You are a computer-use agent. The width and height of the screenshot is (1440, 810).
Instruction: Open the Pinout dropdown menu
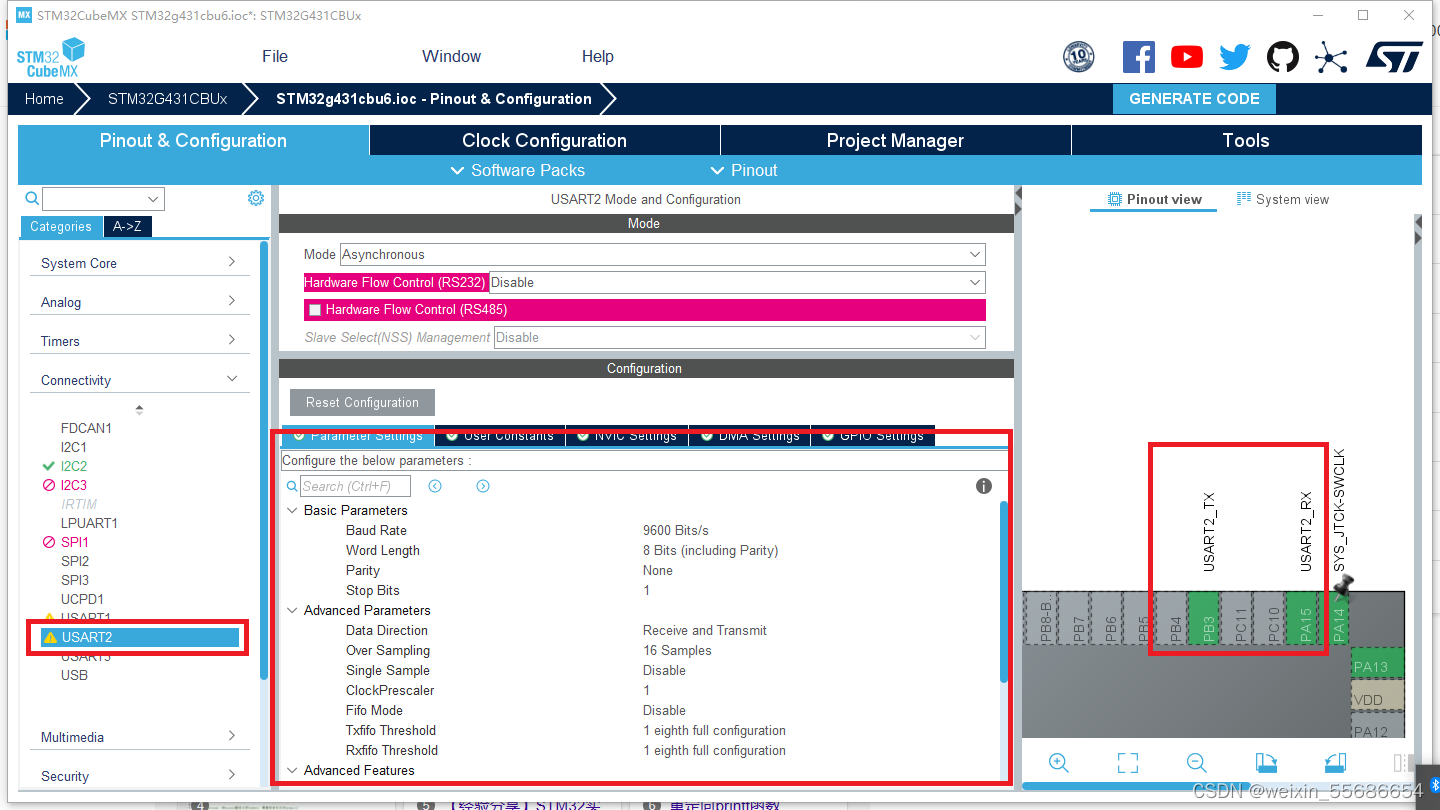[743, 170]
